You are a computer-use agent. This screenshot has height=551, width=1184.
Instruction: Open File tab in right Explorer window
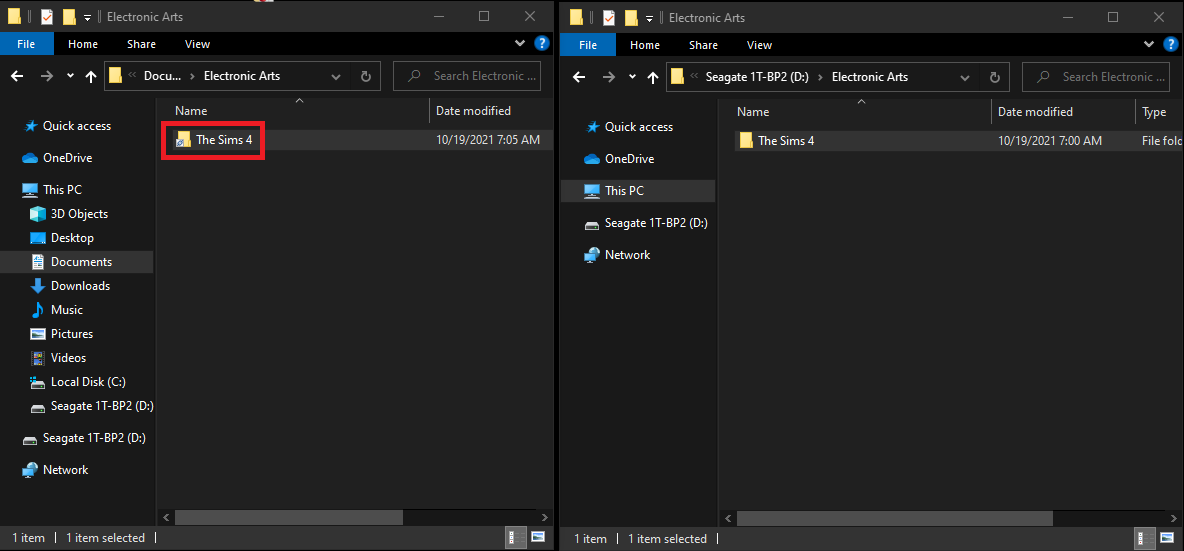588,45
